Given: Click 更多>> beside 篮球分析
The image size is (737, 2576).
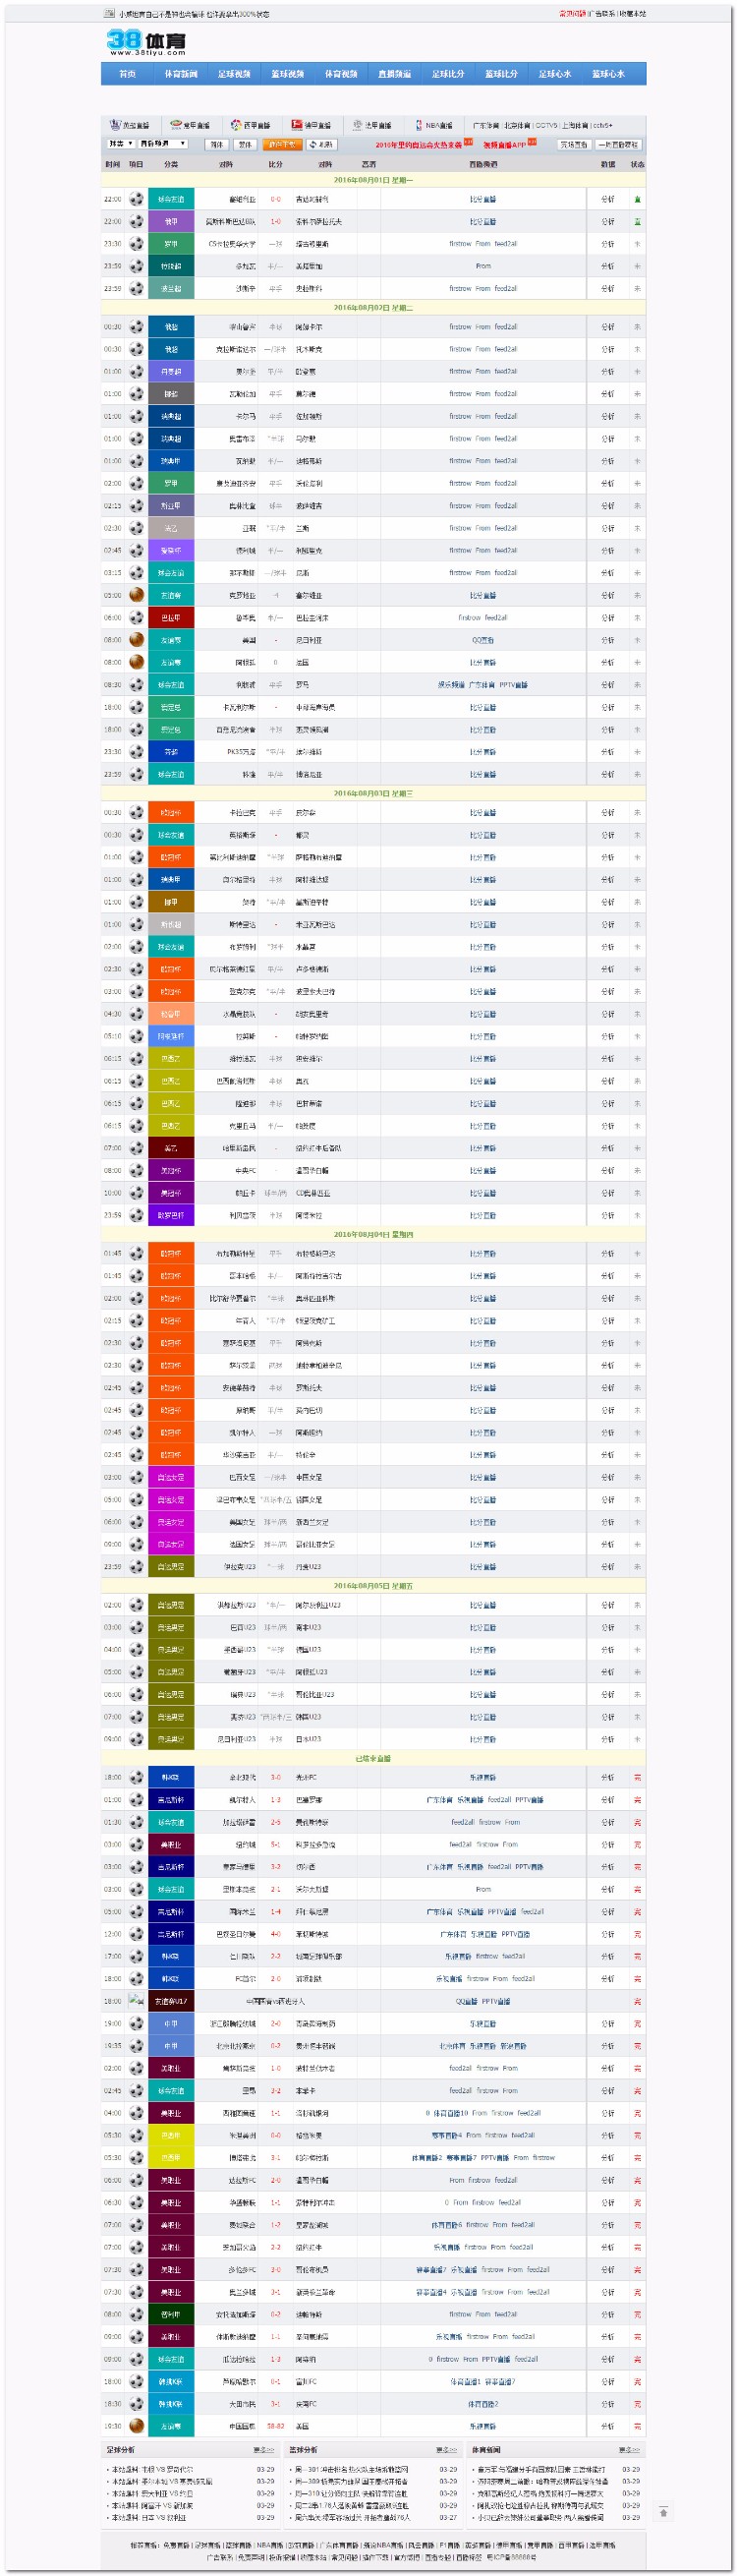Looking at the screenshot, I should pyautogui.click(x=446, y=2450).
